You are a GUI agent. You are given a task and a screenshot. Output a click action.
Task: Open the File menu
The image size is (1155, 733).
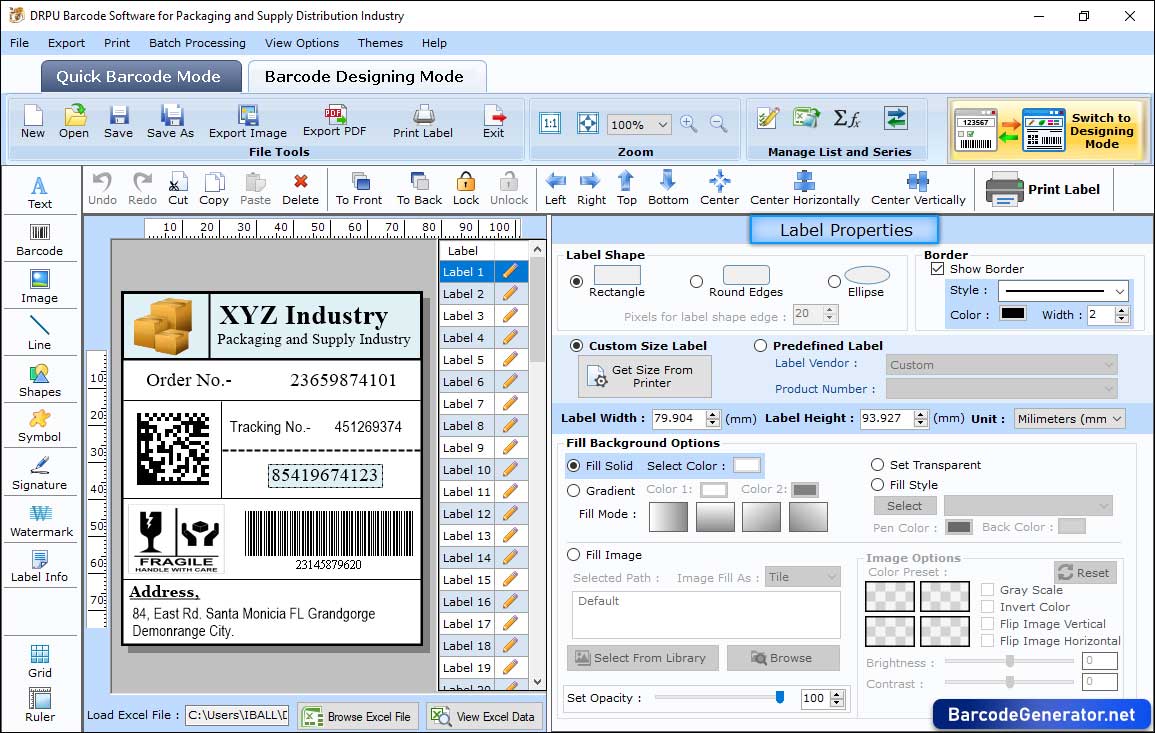tap(19, 43)
